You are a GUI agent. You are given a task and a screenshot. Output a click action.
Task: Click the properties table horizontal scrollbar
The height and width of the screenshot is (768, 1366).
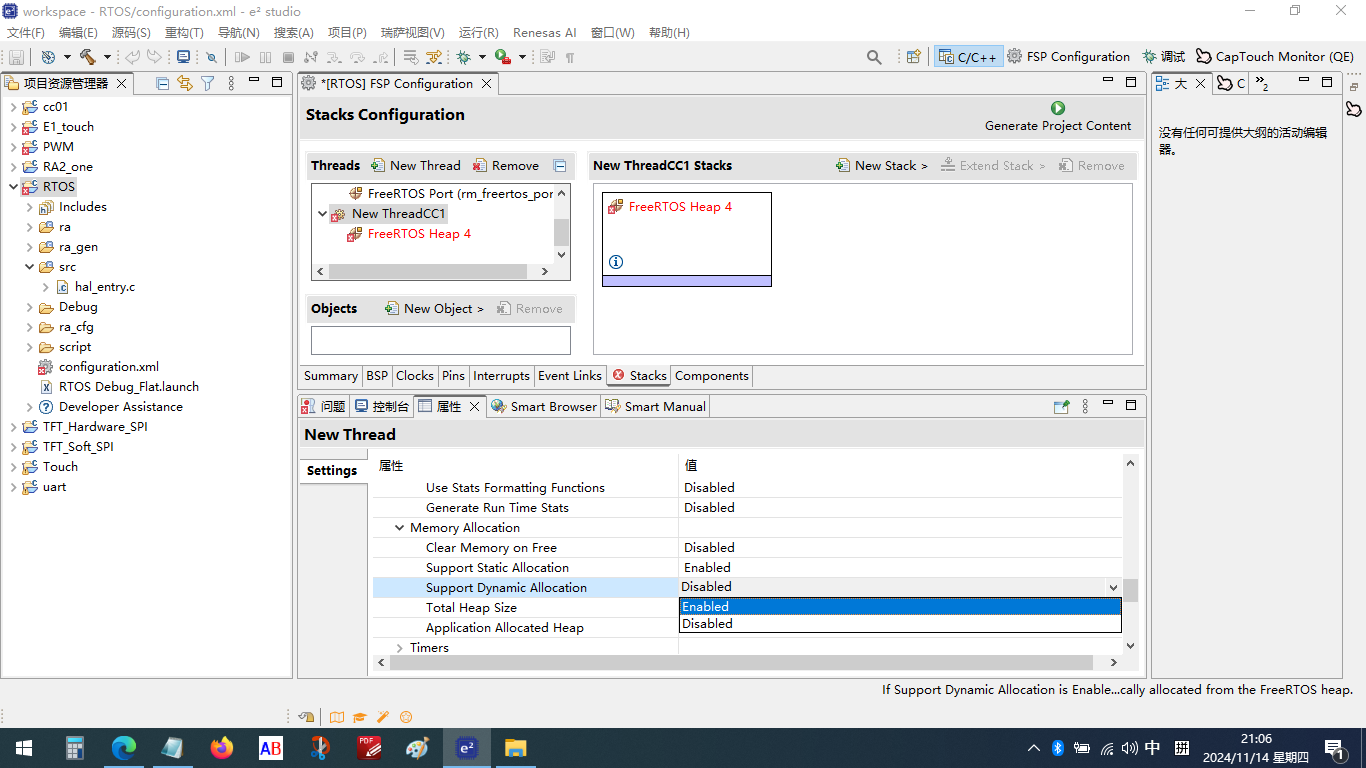point(740,662)
